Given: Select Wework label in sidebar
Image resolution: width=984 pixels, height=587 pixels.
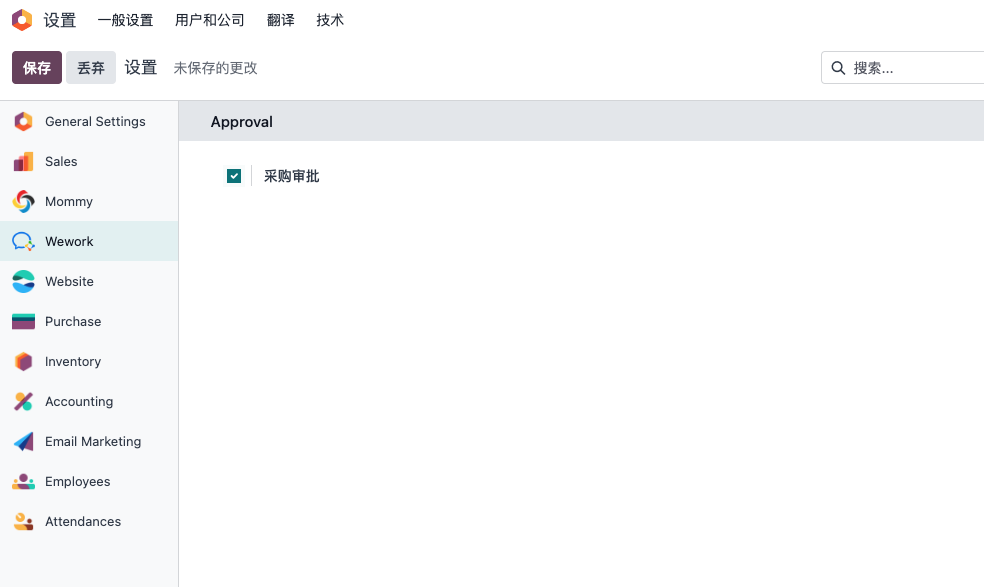Looking at the screenshot, I should pos(69,242).
